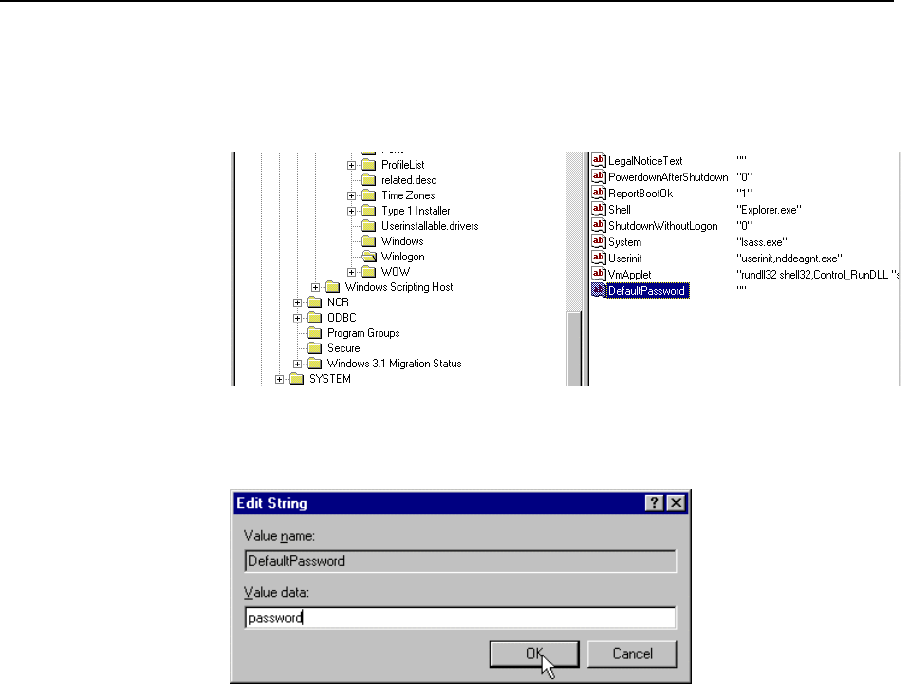Image resolution: width=901 pixels, height=684 pixels.
Task: Select the System value name
Action: [x=625, y=242]
